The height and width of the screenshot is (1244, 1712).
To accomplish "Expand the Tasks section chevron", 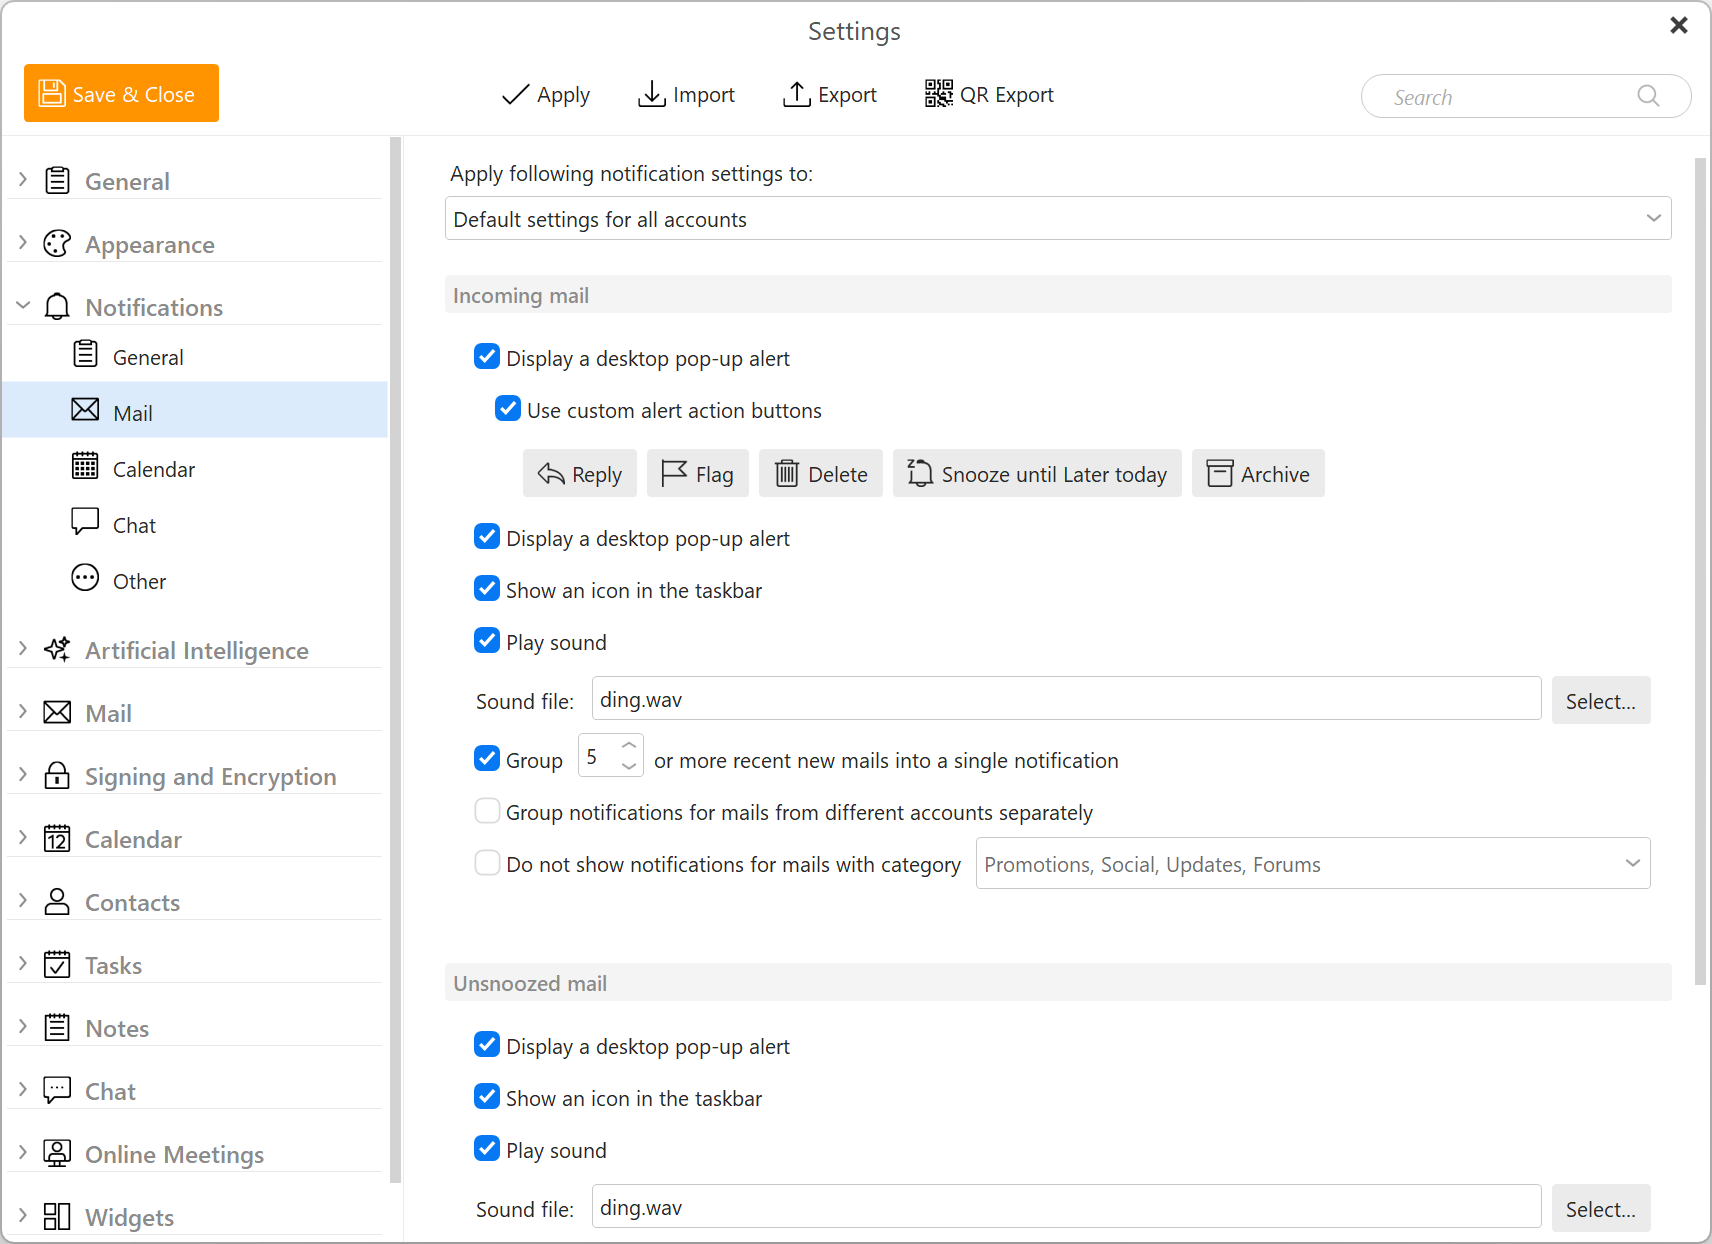I will (x=23, y=964).
